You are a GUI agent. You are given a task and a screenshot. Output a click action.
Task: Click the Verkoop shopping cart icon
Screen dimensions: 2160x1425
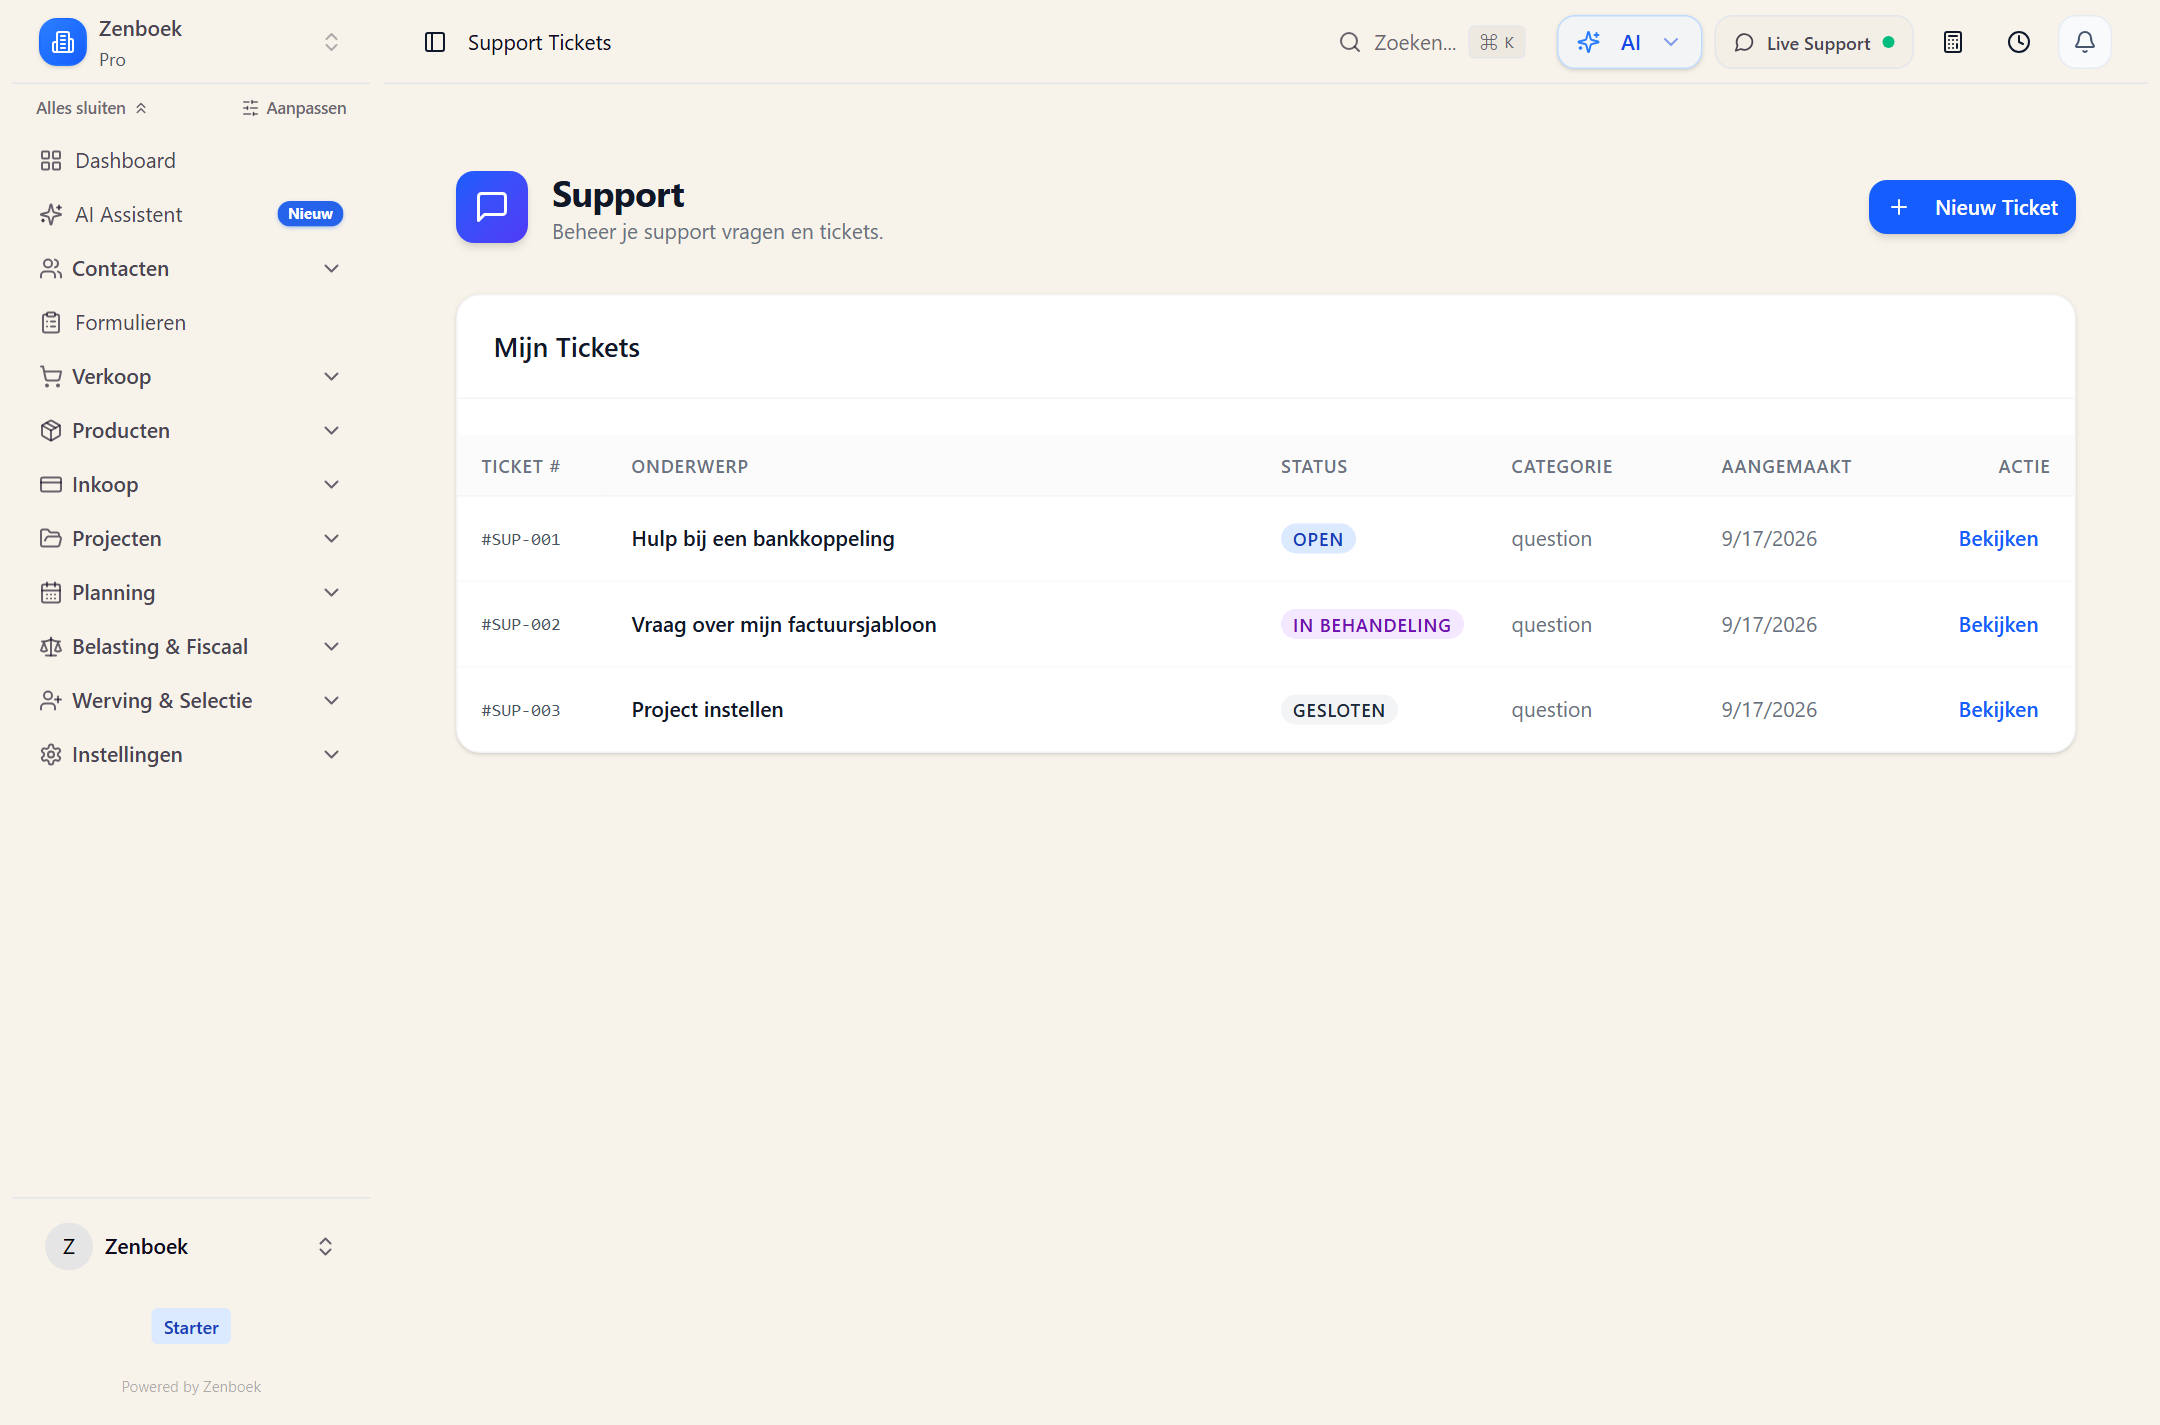51,377
